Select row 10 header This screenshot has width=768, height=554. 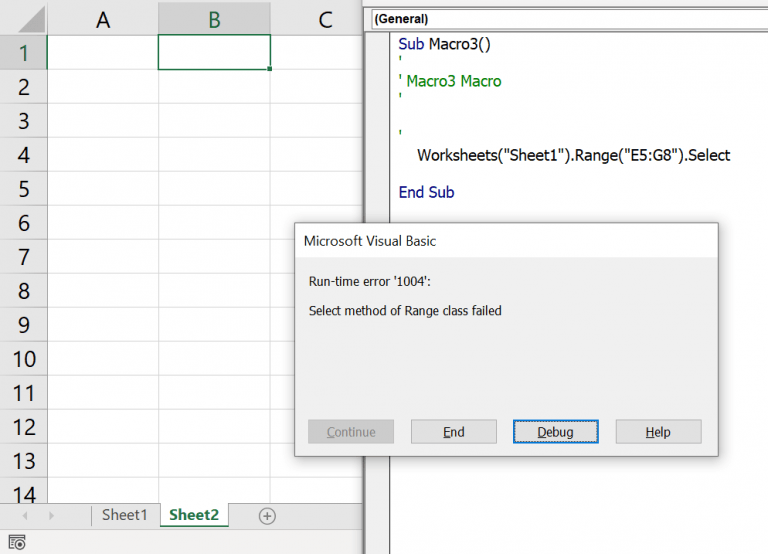tap(24, 359)
